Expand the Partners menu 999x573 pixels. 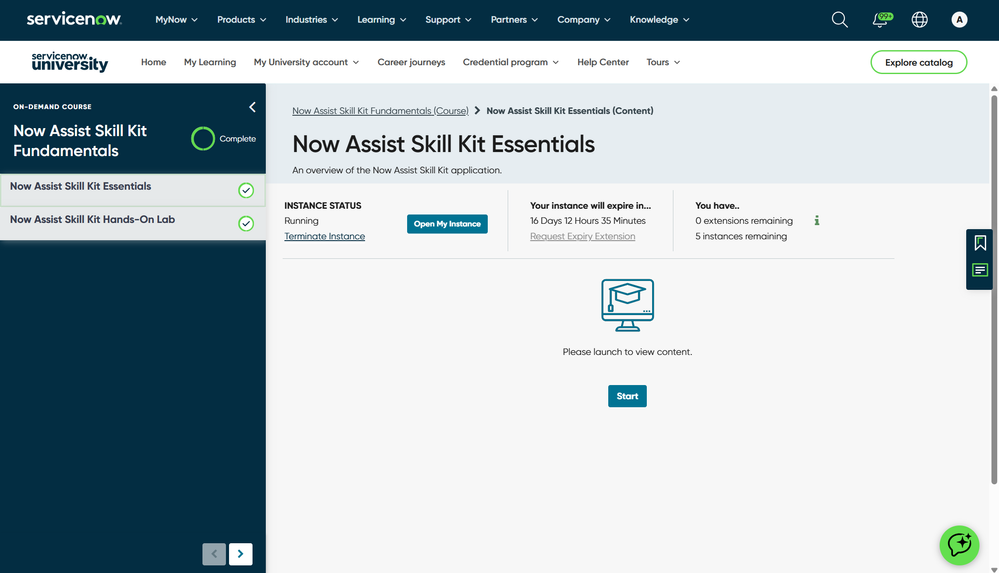tap(514, 20)
